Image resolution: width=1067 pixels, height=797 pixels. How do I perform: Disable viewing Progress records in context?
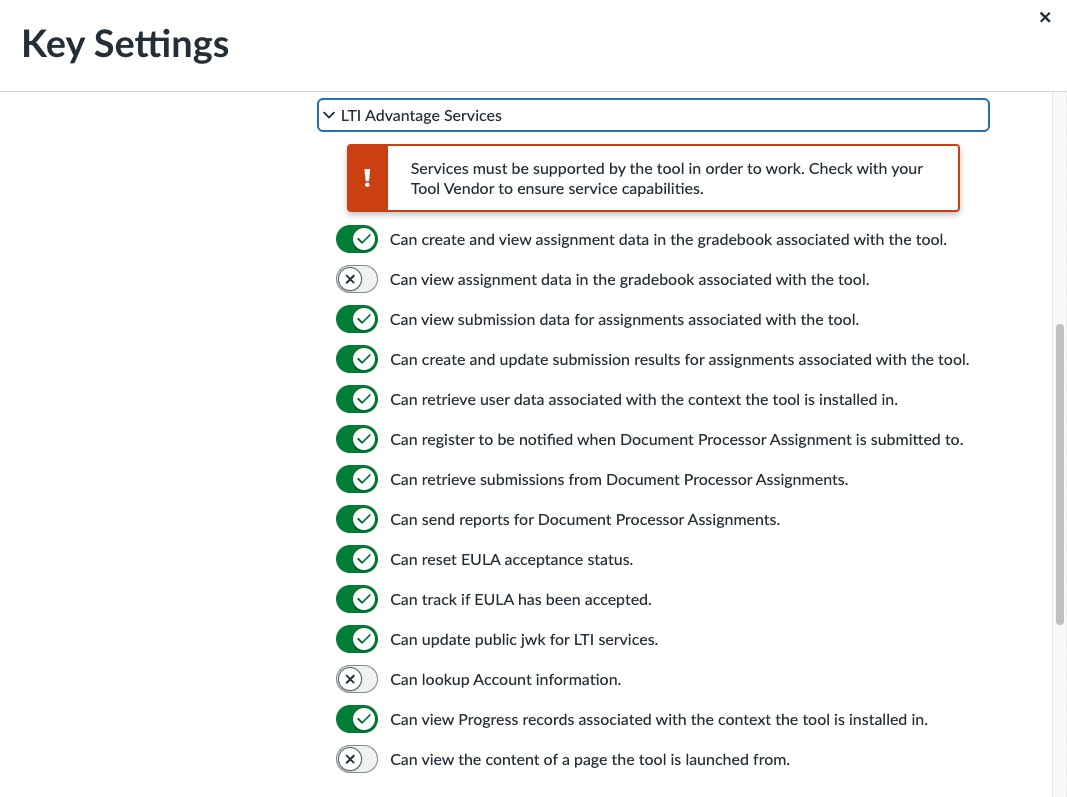point(357,719)
